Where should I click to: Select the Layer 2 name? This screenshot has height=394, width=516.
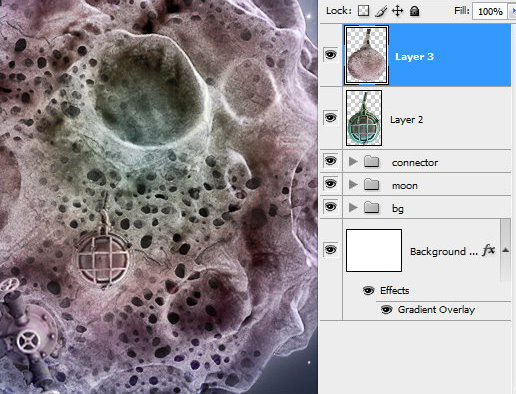(x=406, y=120)
